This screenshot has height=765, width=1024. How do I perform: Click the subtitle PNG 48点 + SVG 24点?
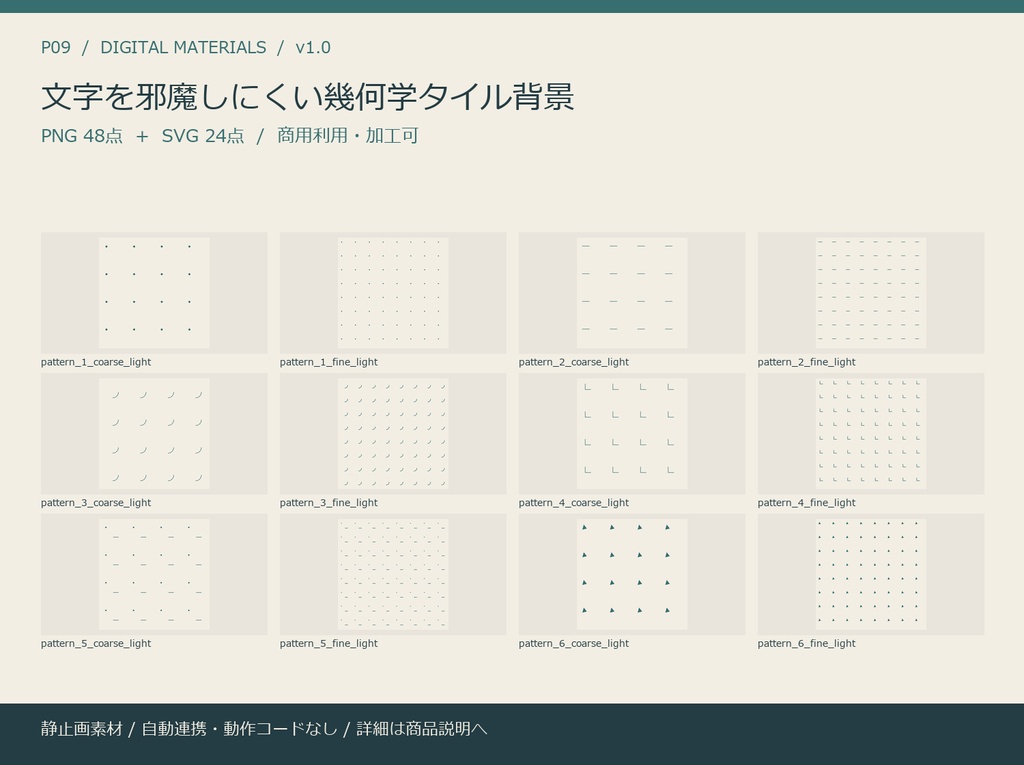click(142, 136)
